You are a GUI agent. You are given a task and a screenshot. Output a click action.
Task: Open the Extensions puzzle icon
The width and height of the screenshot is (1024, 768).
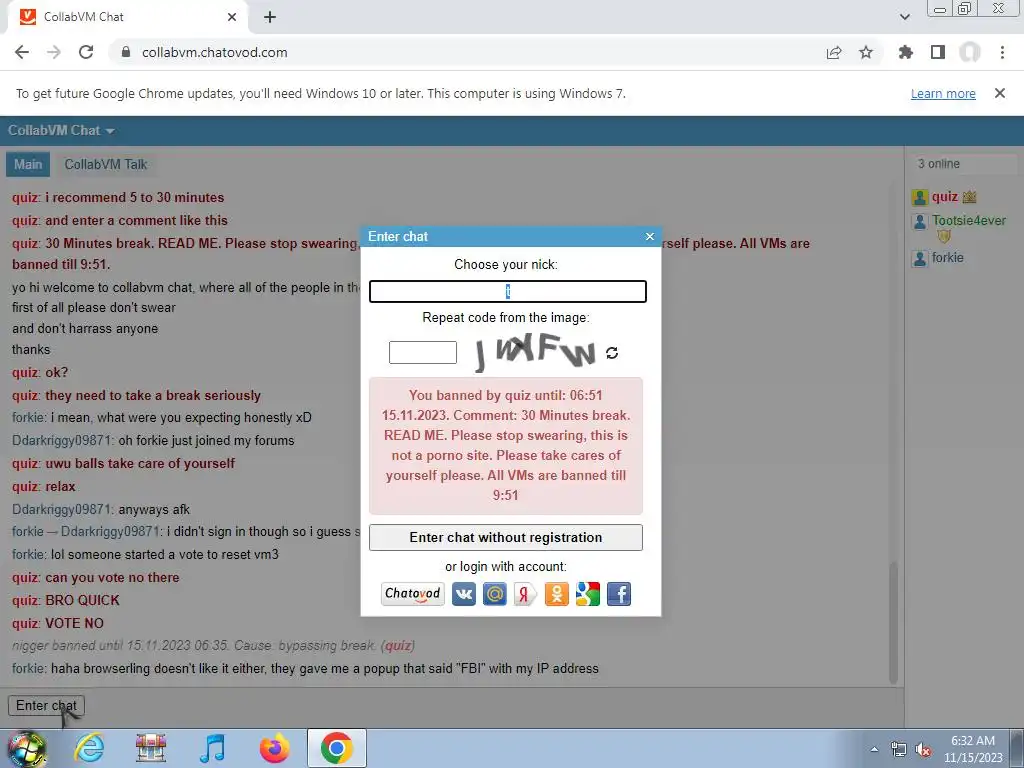point(905,52)
